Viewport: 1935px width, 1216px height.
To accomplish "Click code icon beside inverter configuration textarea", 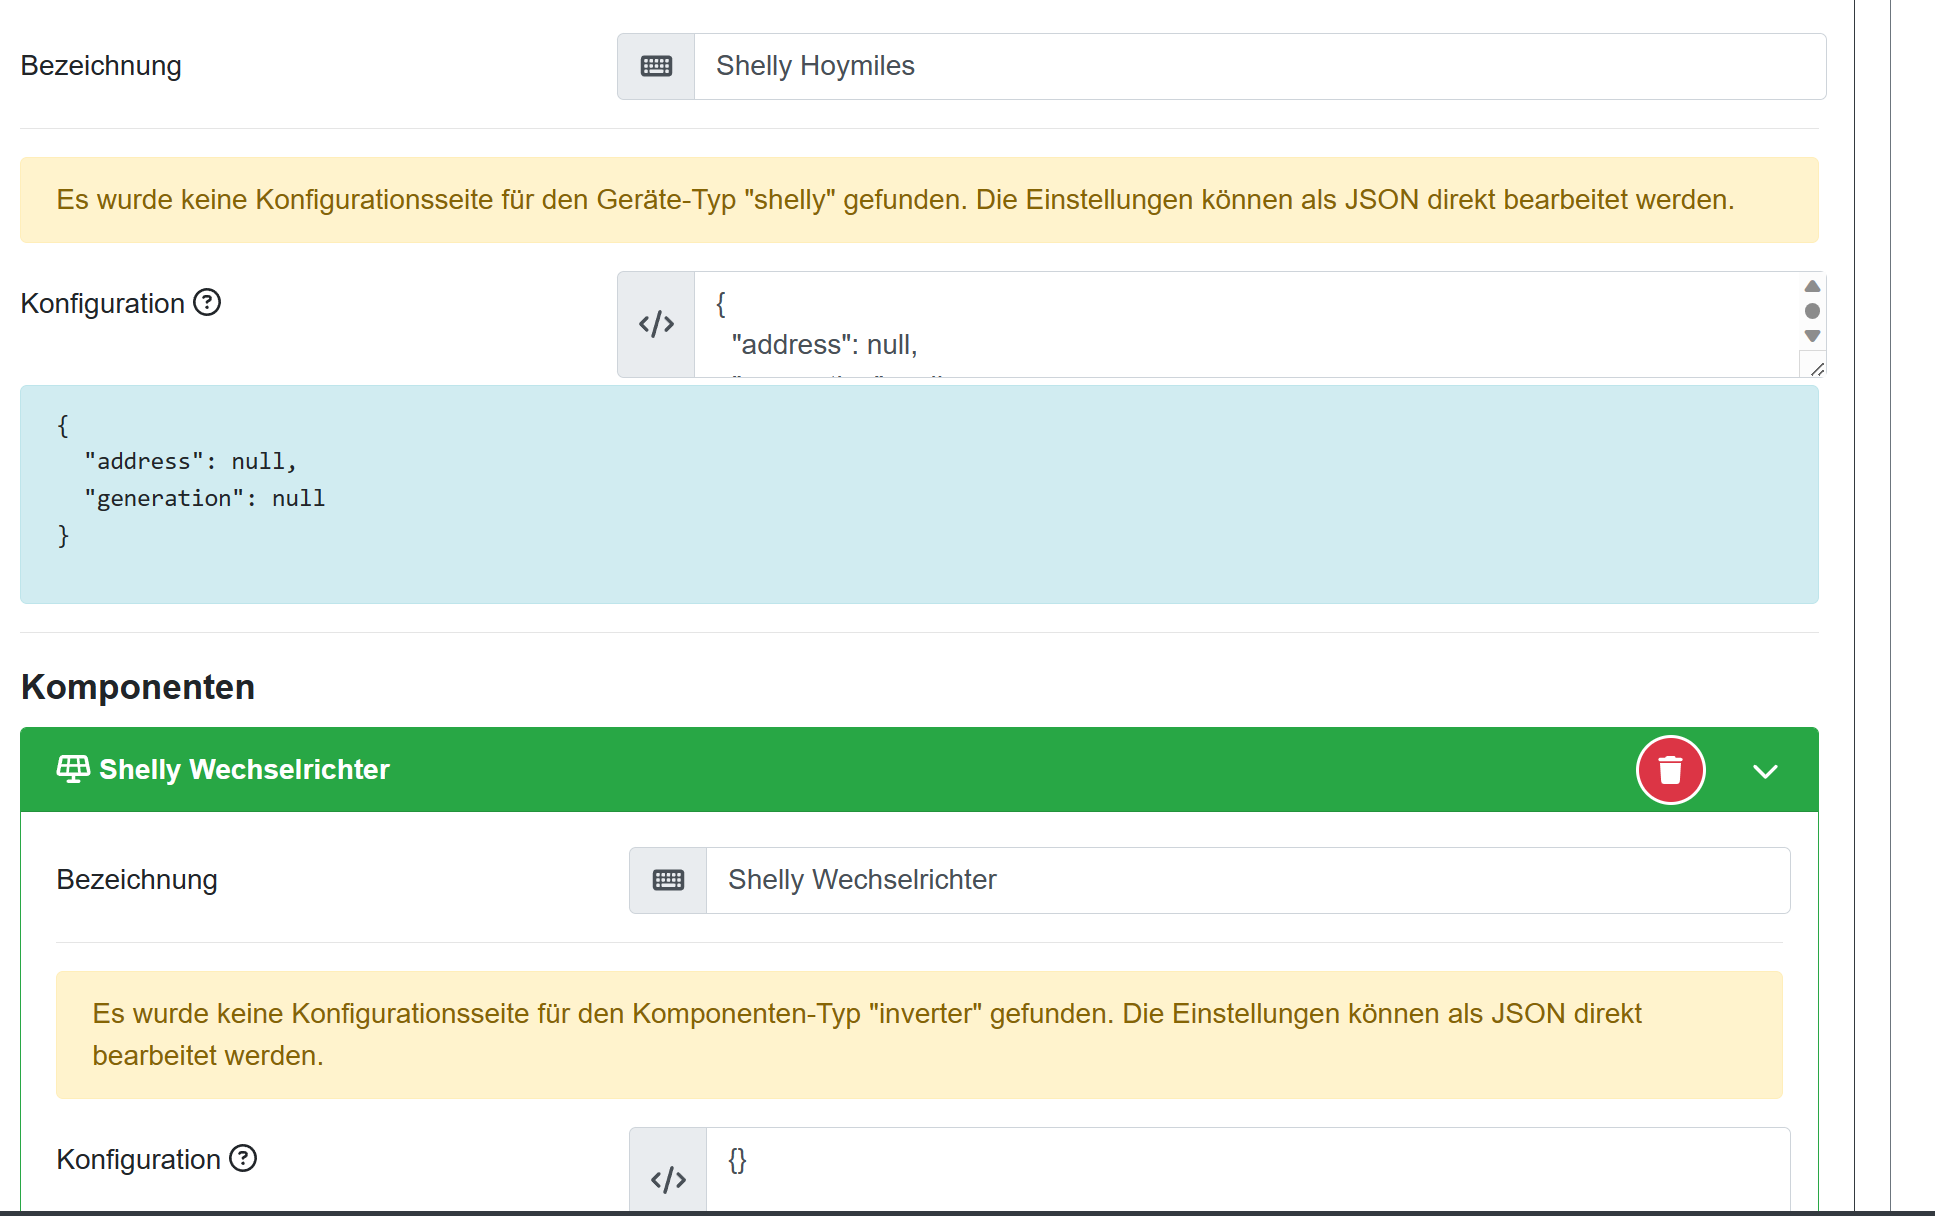I will pos(668,1178).
